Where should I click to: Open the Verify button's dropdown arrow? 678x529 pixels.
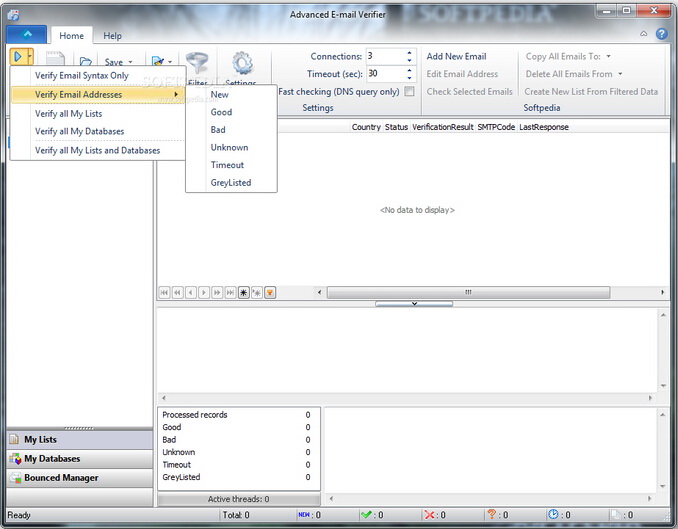pos(30,57)
